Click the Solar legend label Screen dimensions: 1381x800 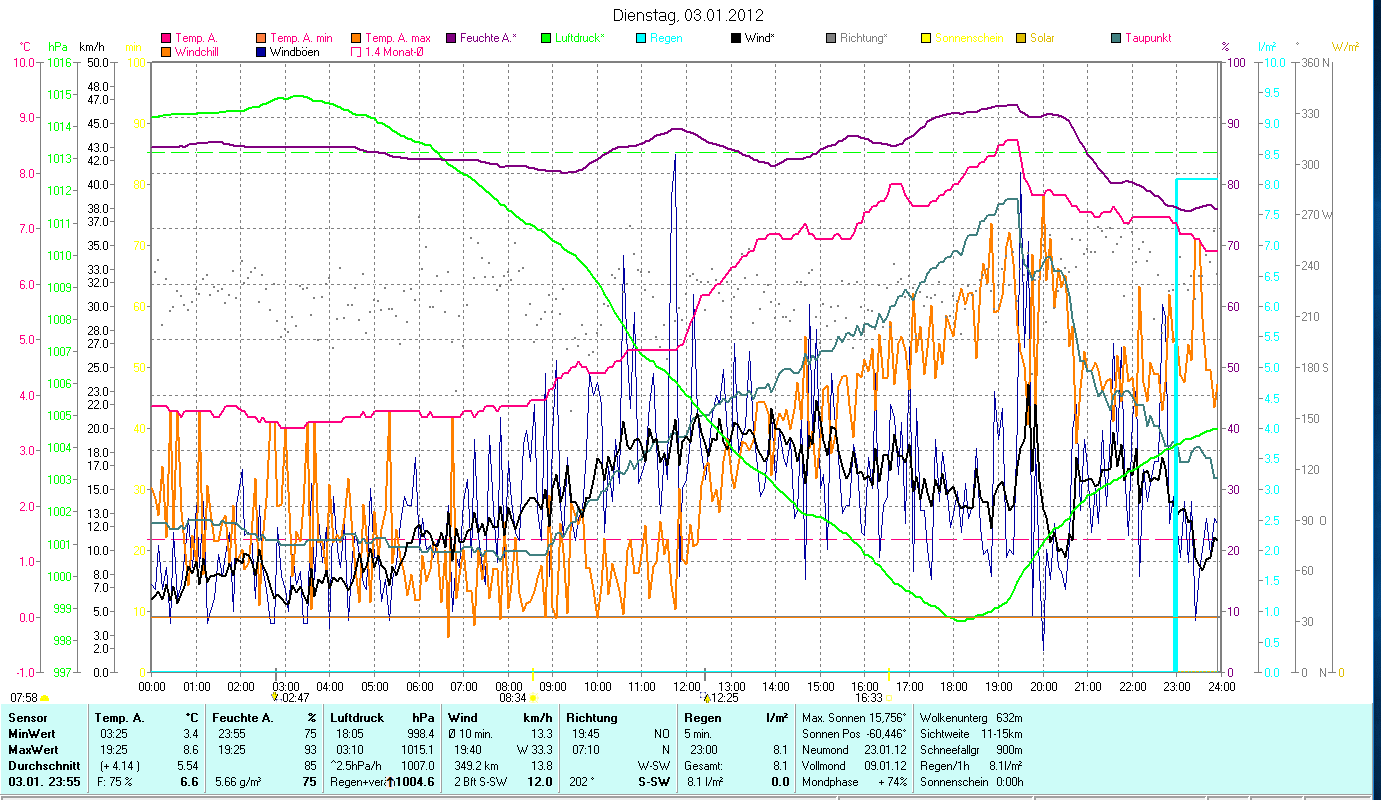tap(1041, 38)
